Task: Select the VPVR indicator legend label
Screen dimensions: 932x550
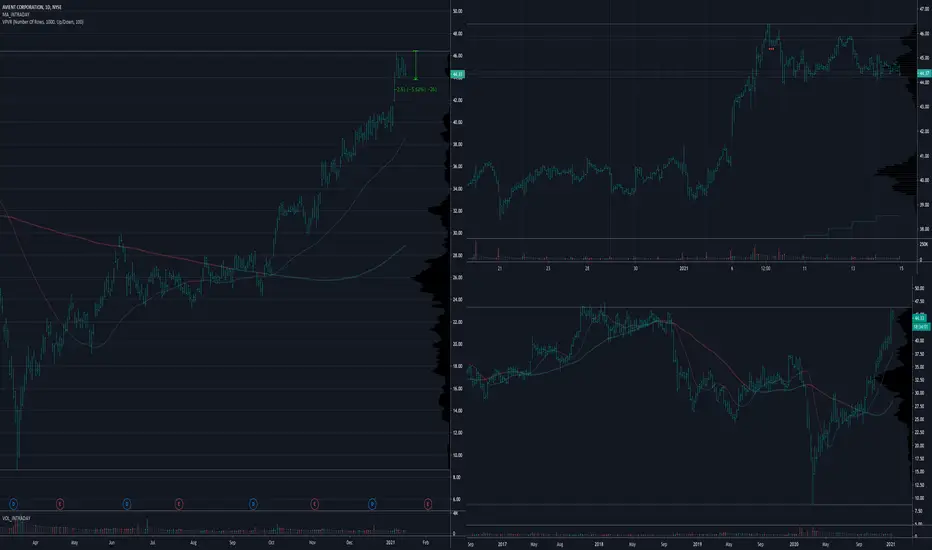Action: click(43, 21)
